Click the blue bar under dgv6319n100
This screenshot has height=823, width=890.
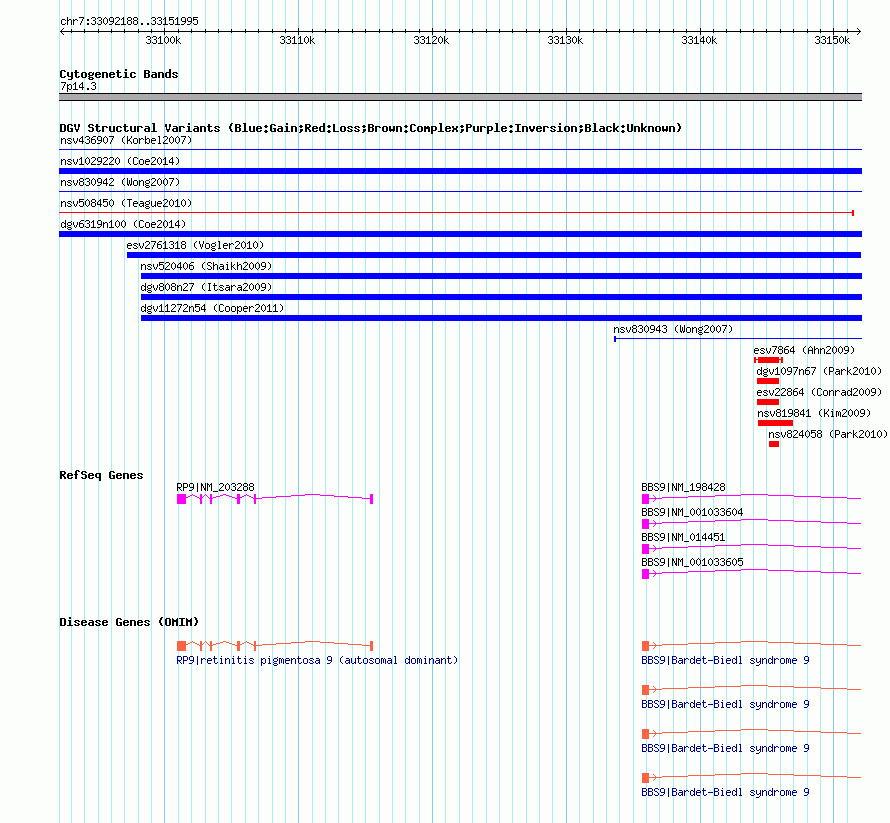pos(460,234)
